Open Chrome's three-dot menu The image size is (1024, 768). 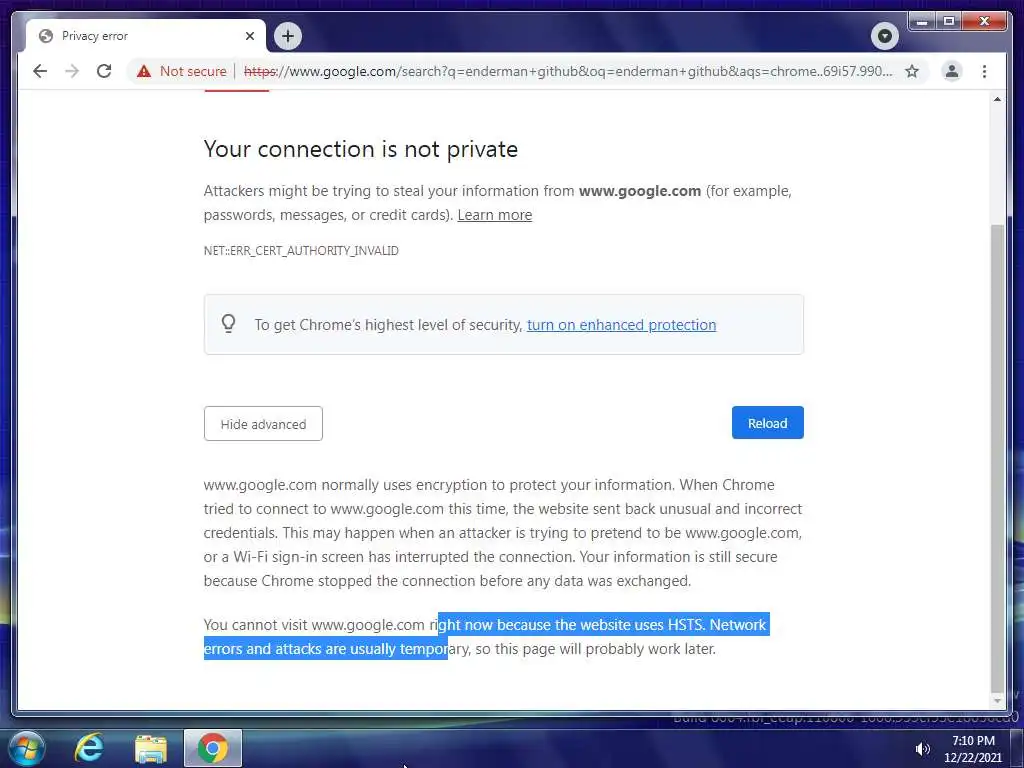pos(984,71)
